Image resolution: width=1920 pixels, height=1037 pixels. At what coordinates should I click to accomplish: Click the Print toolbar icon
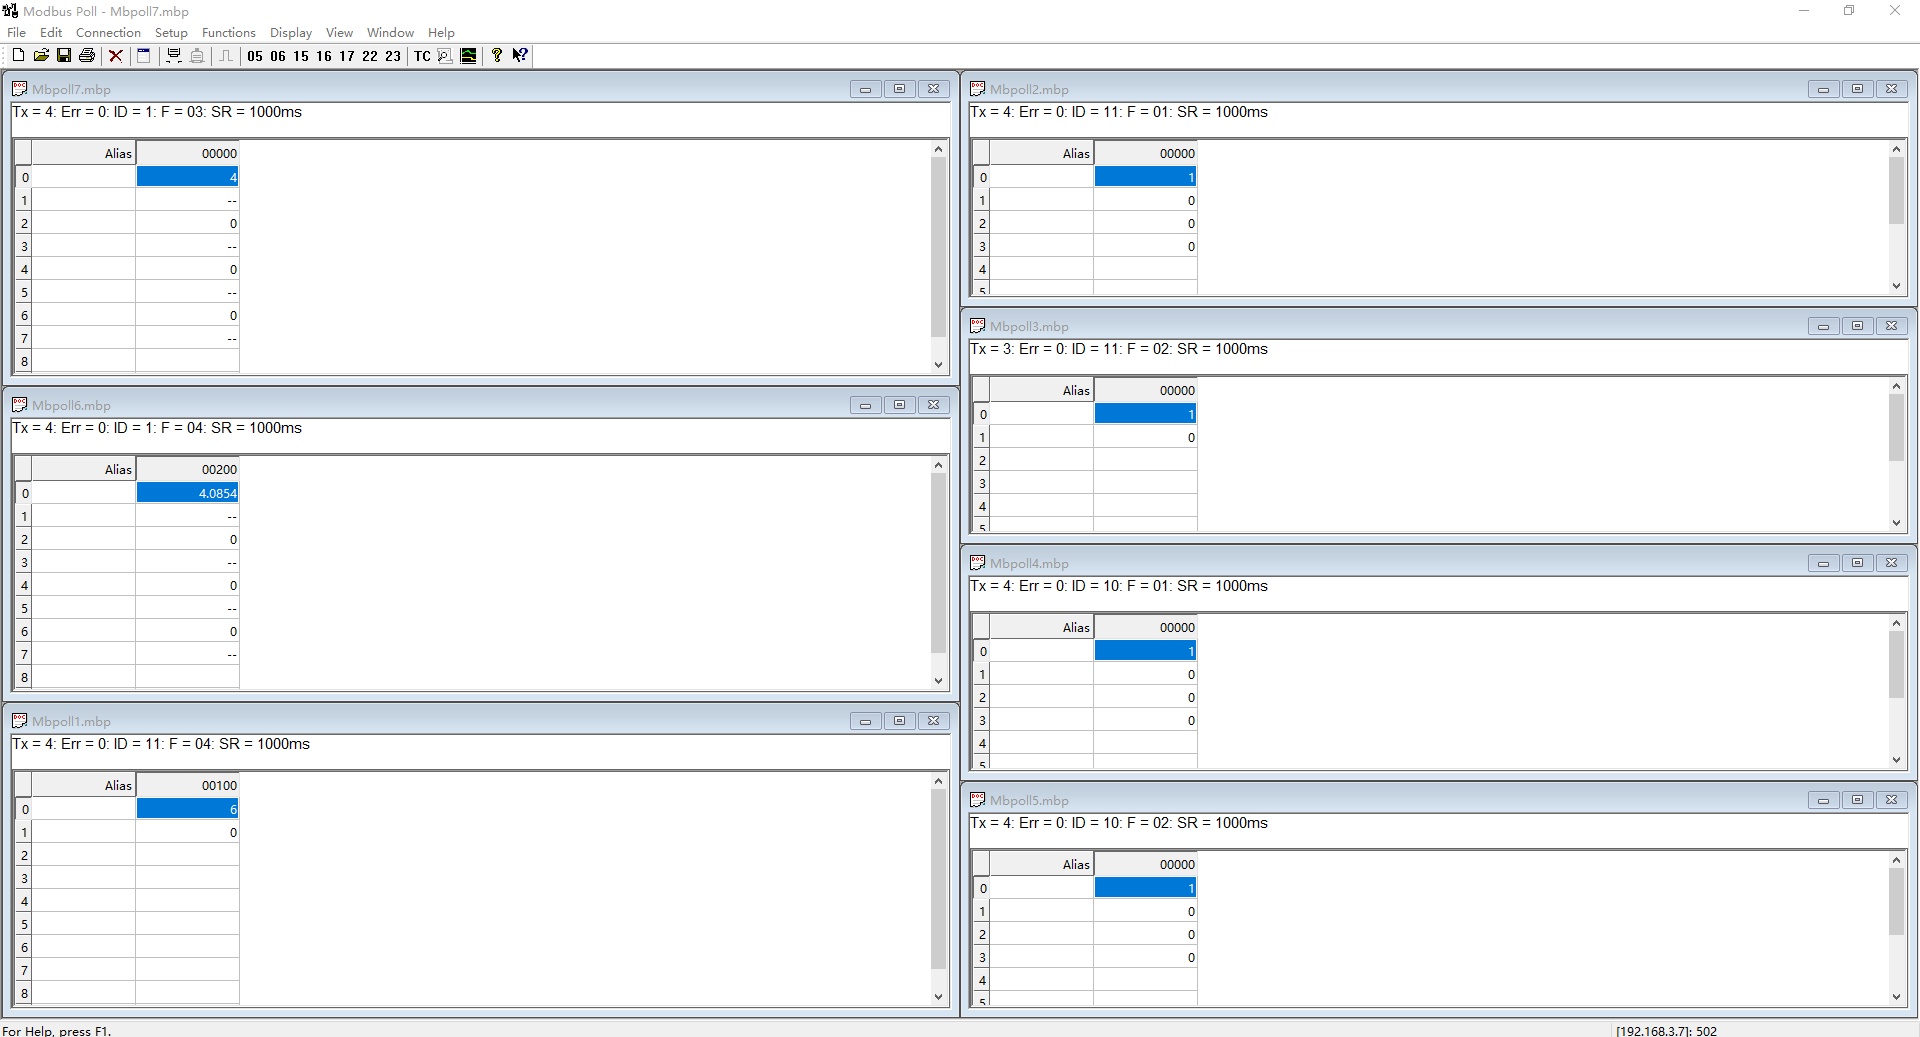click(87, 56)
